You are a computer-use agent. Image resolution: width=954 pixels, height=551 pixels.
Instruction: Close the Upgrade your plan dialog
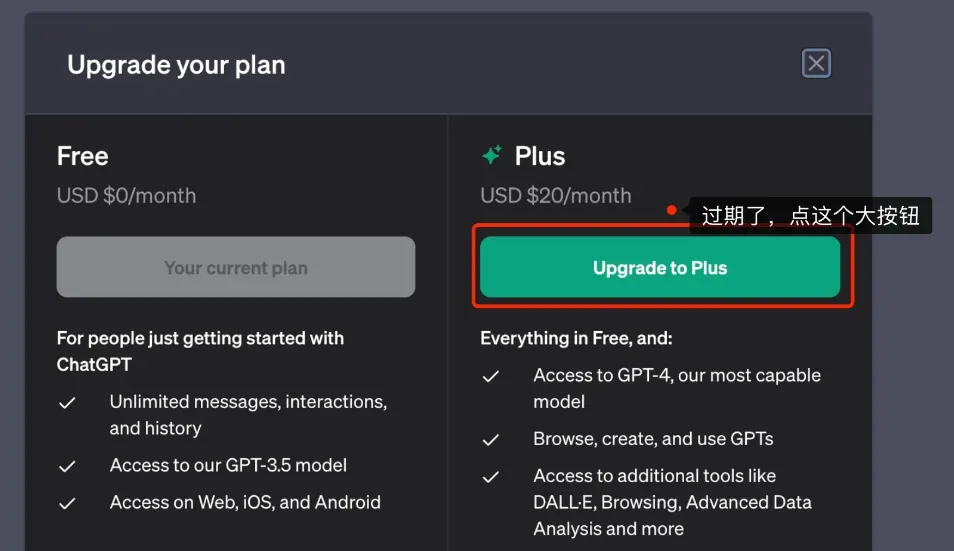[x=816, y=63]
